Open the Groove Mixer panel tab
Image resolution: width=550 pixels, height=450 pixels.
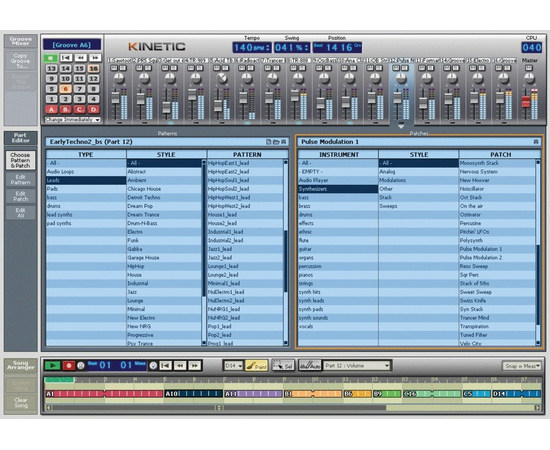click(21, 41)
